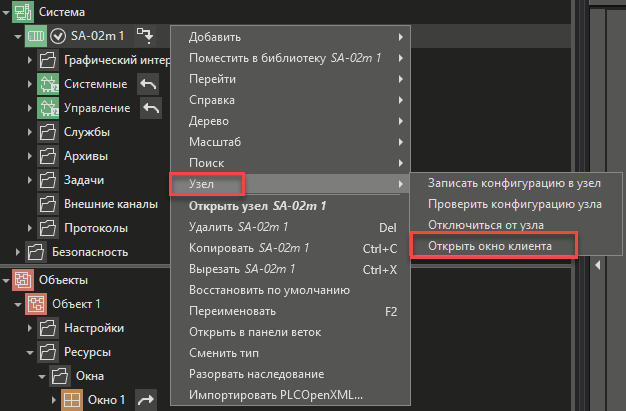Collapse the Объект 1 node
The height and width of the screenshot is (411, 626).
coord(18,304)
